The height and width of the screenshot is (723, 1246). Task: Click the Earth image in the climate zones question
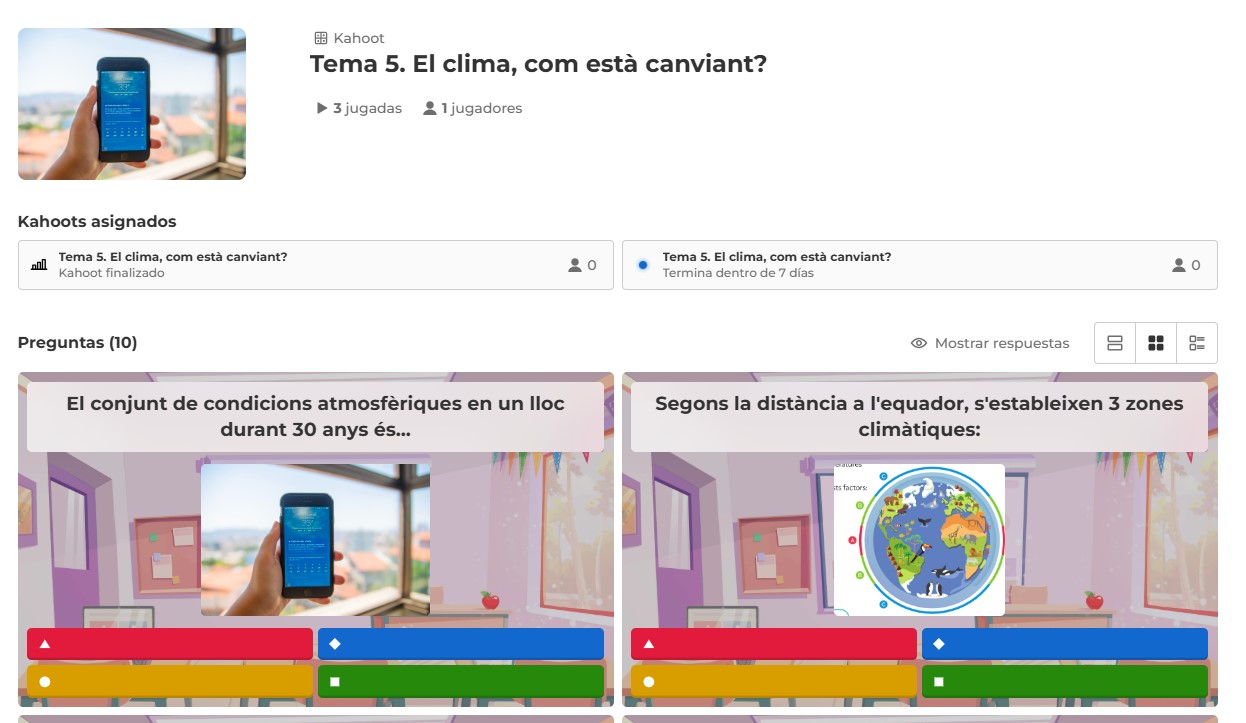coord(919,539)
